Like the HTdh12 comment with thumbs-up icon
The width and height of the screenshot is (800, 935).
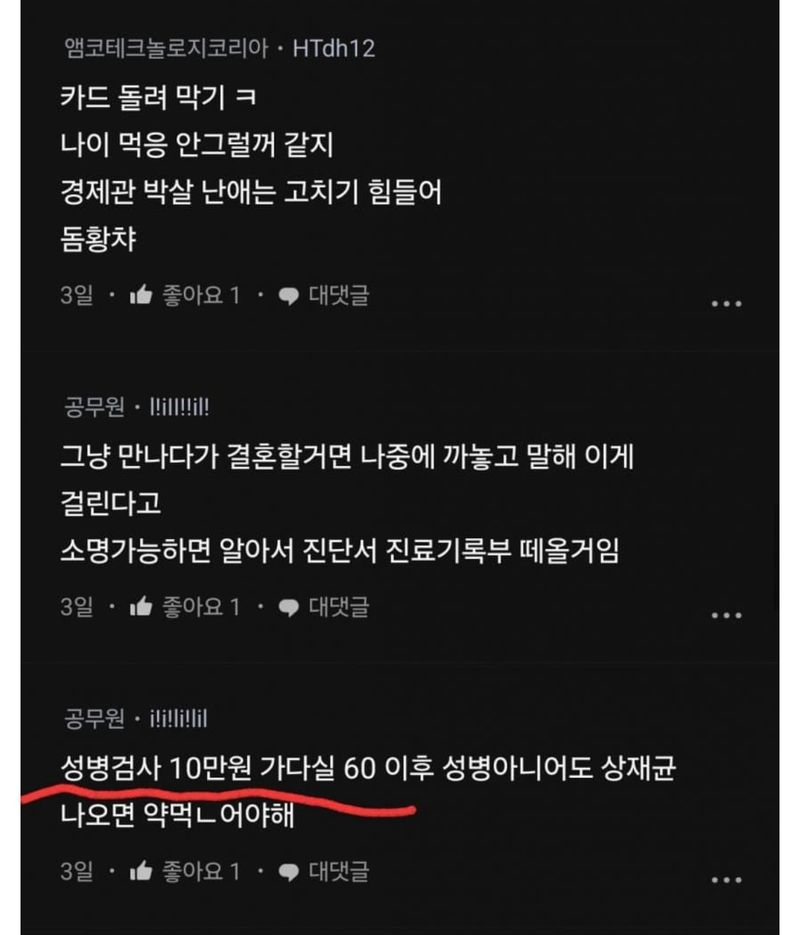coord(141,295)
